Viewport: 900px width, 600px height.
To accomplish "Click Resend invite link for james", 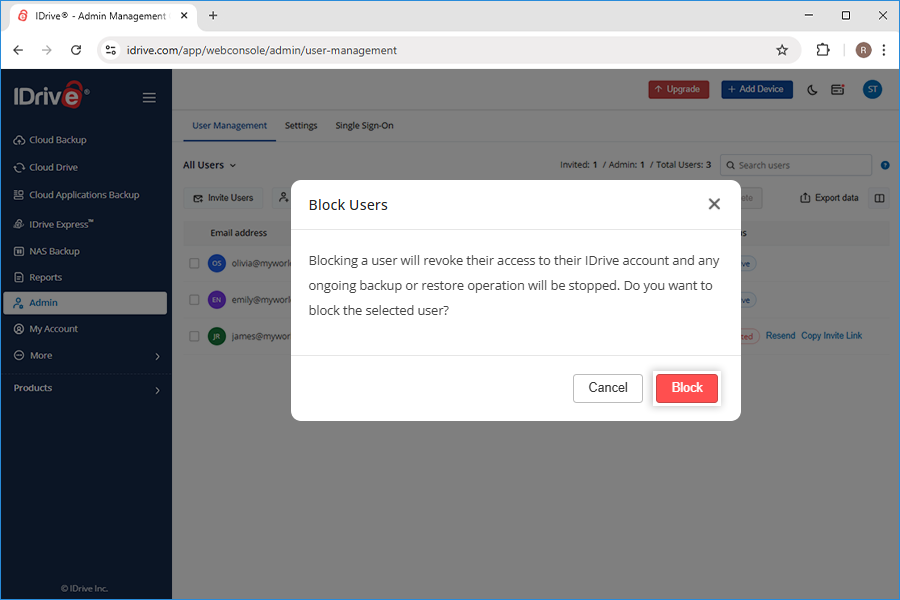I will click(x=780, y=336).
